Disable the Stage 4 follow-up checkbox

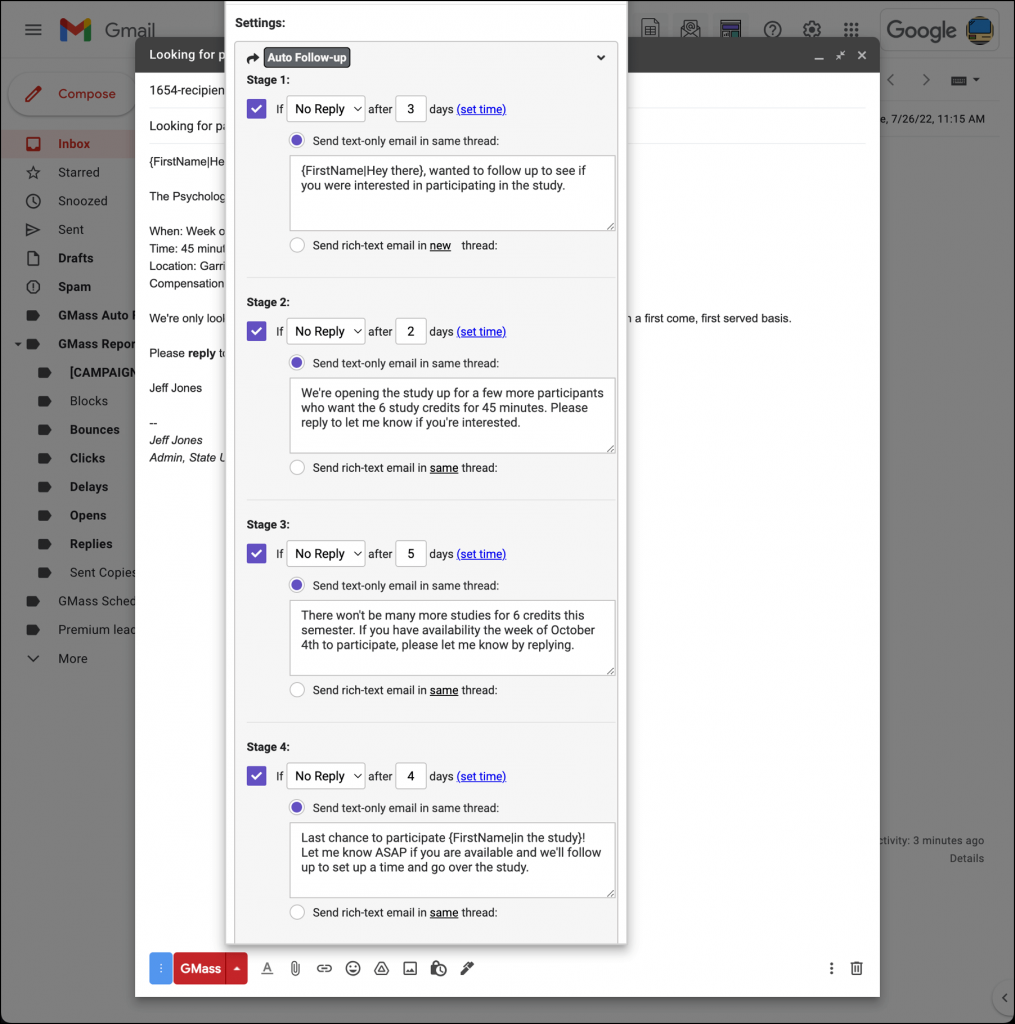tap(257, 776)
